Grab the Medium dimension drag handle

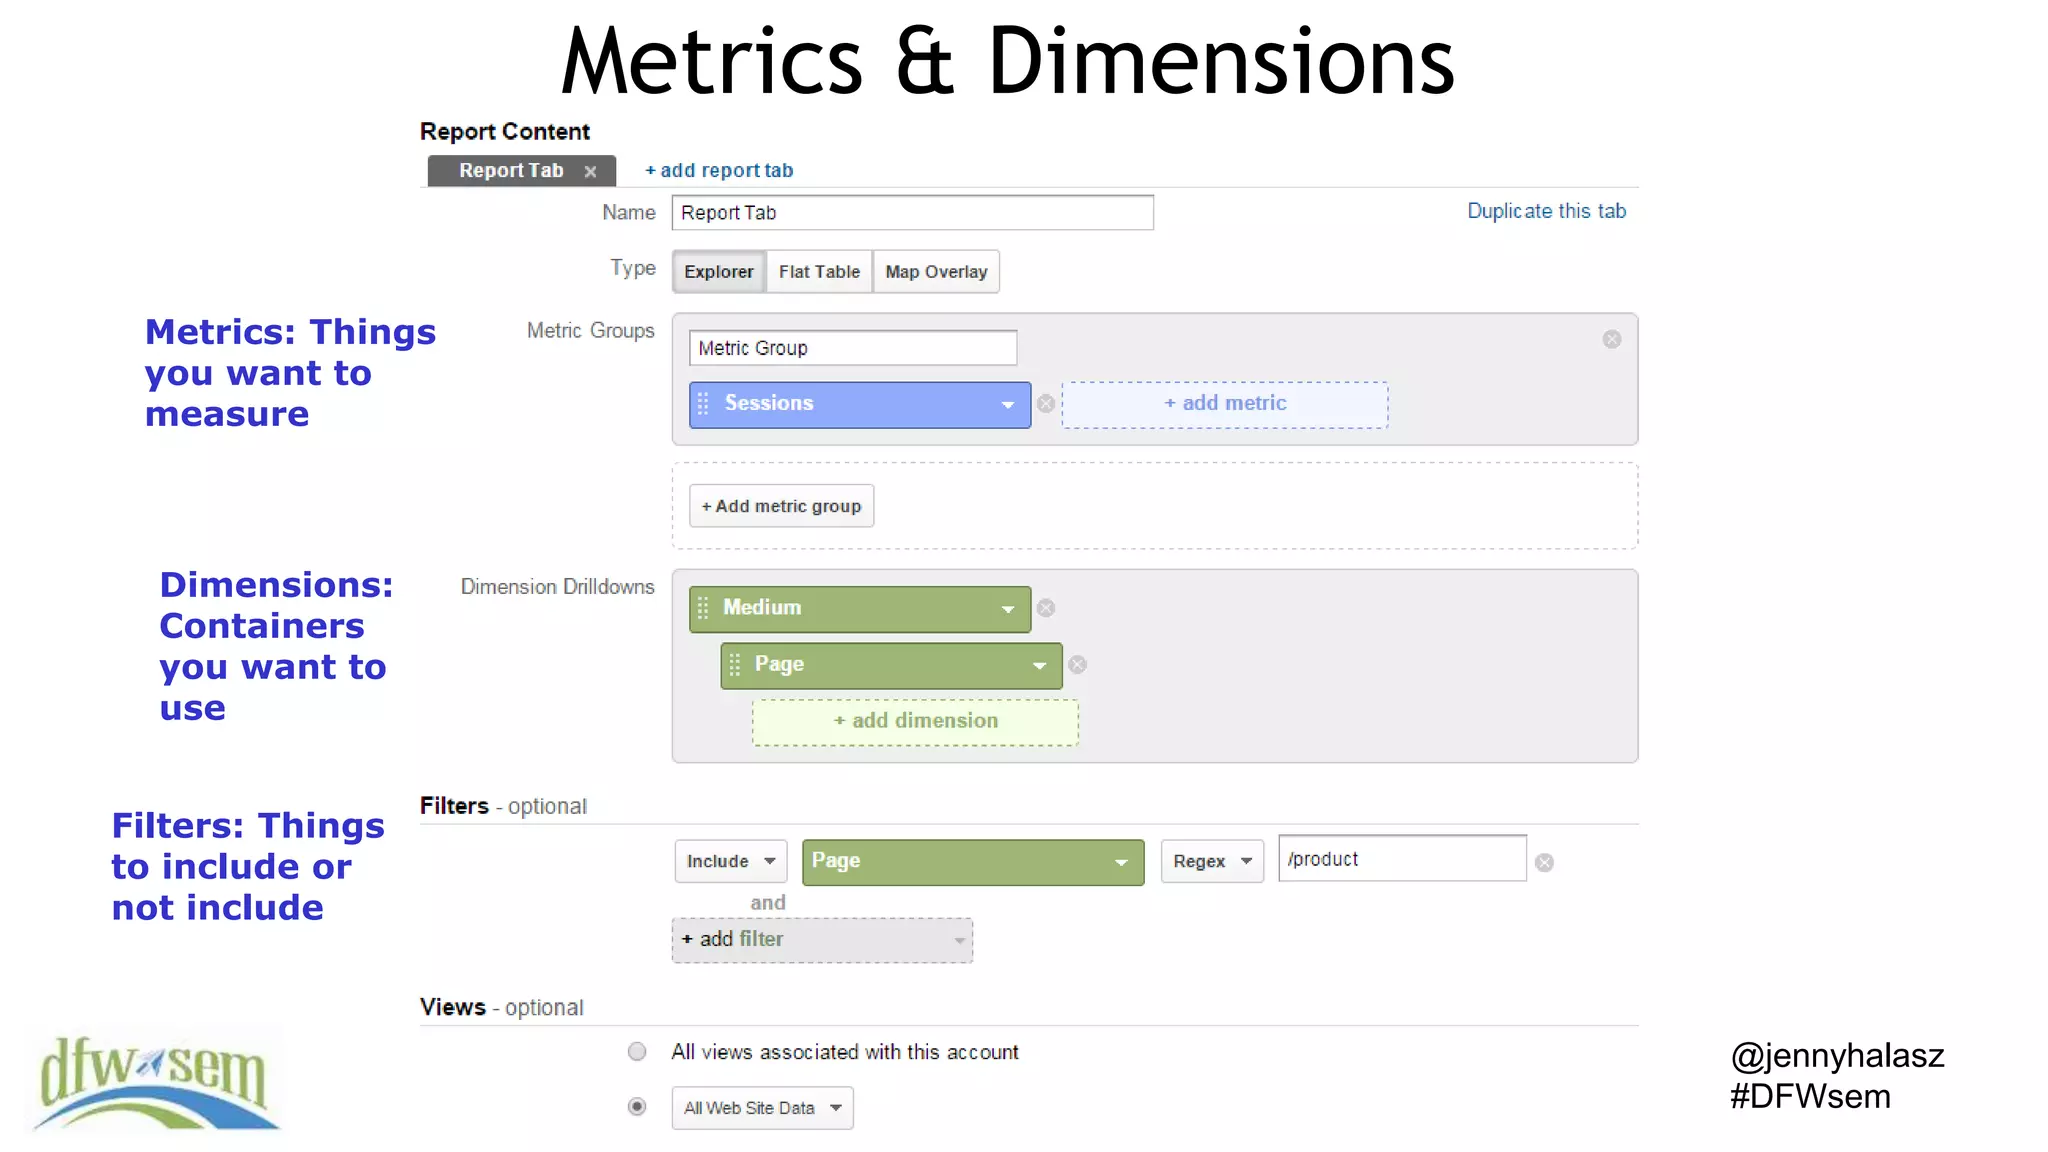pyautogui.click(x=703, y=608)
